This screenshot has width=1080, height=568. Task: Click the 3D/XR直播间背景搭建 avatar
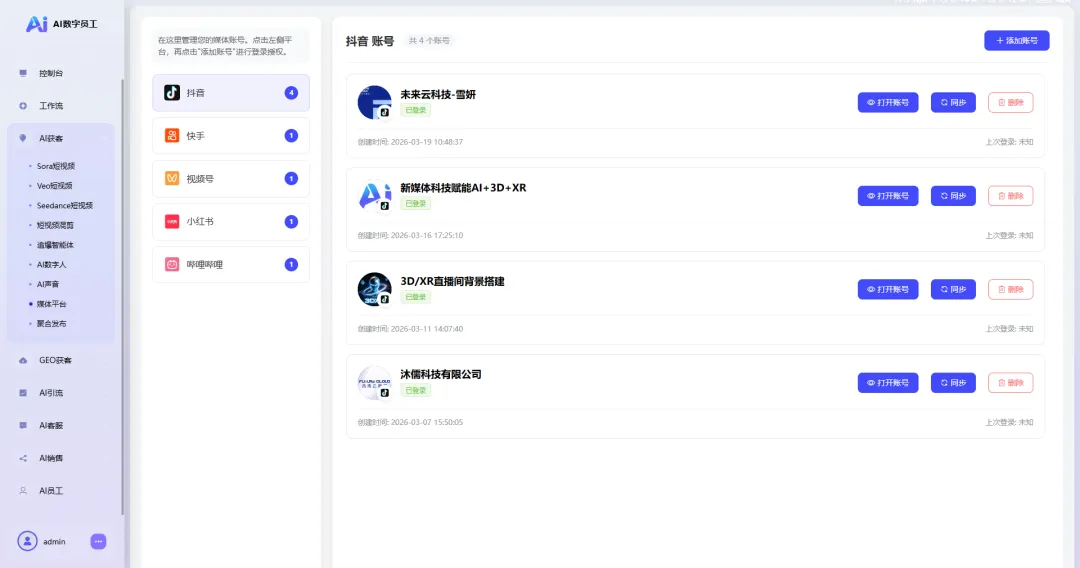[x=375, y=289]
